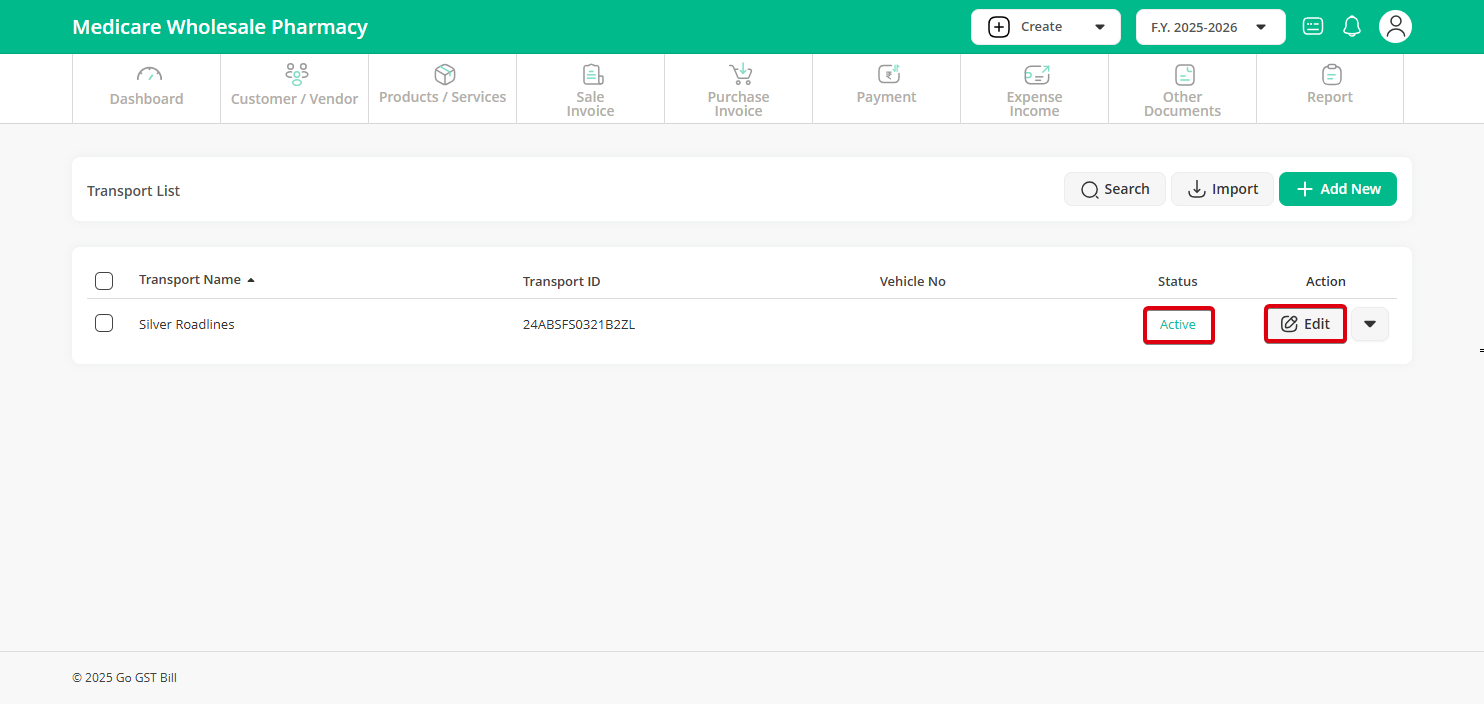
Task: Switch to the Sale Invoice tab
Action: 591,89
